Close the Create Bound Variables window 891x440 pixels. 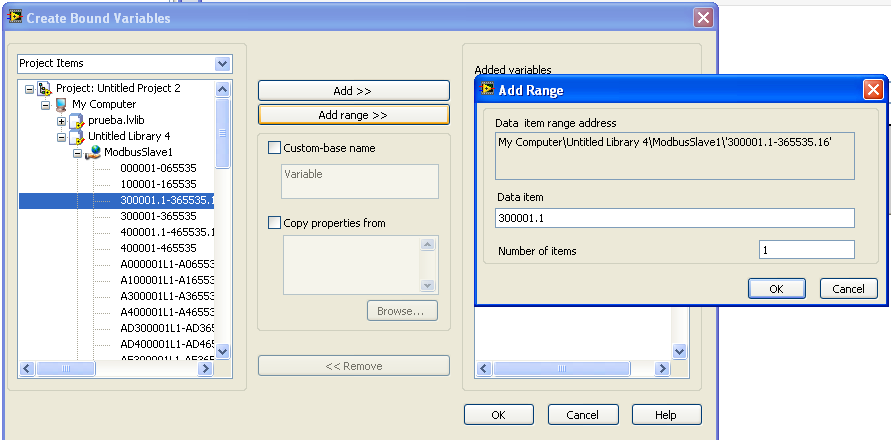point(703,18)
